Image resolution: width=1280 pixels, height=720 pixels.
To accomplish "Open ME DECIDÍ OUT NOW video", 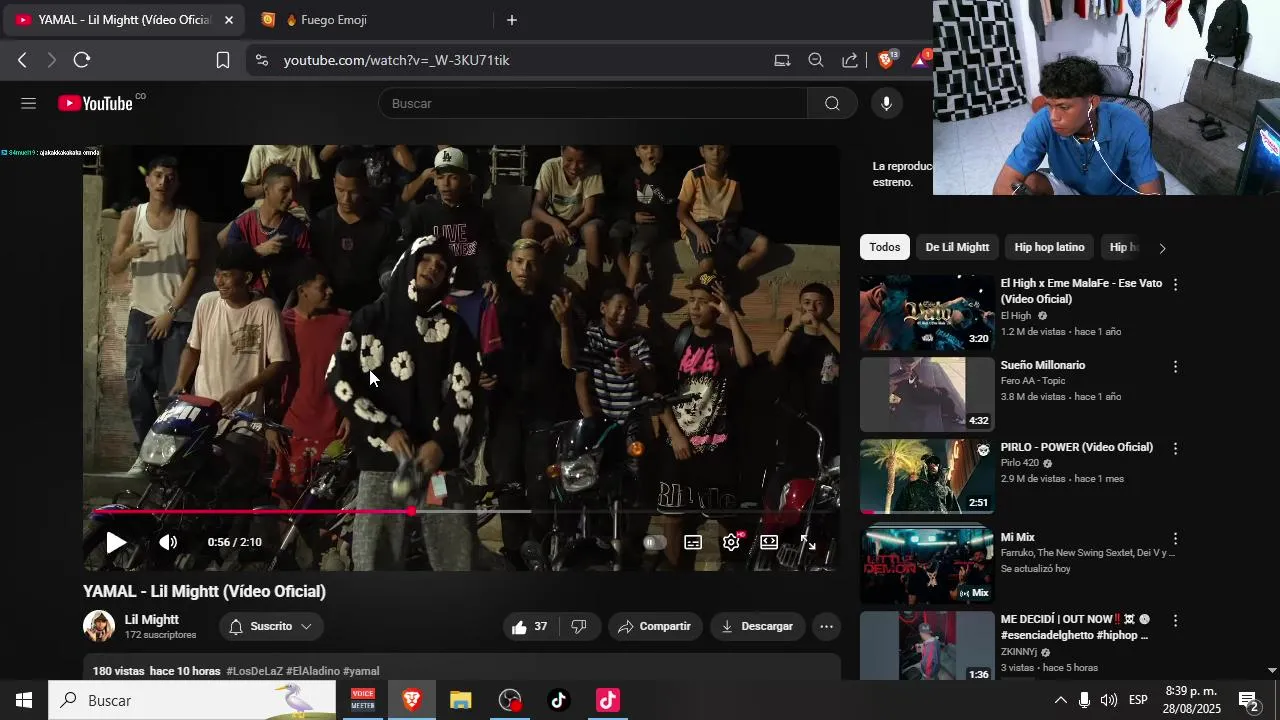I will (x=927, y=646).
